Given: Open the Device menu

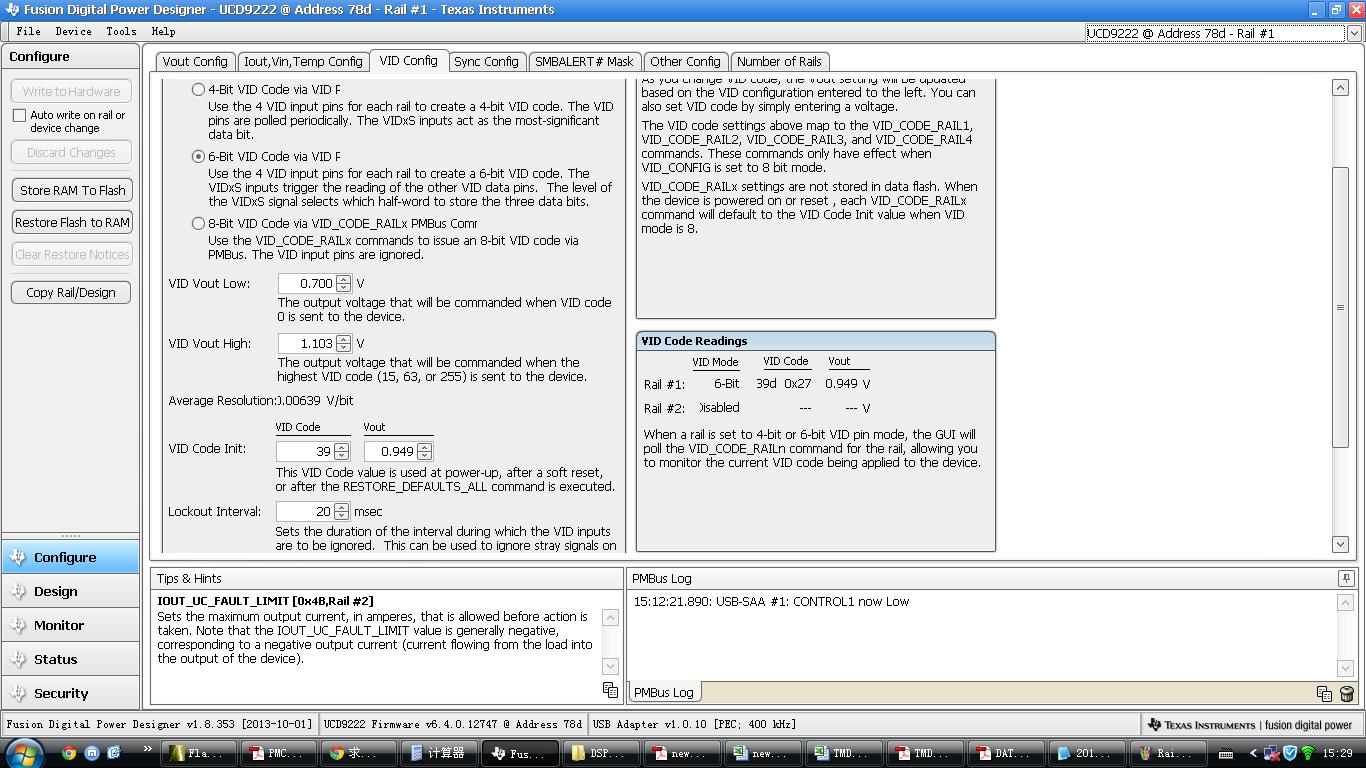Looking at the screenshot, I should [x=73, y=32].
